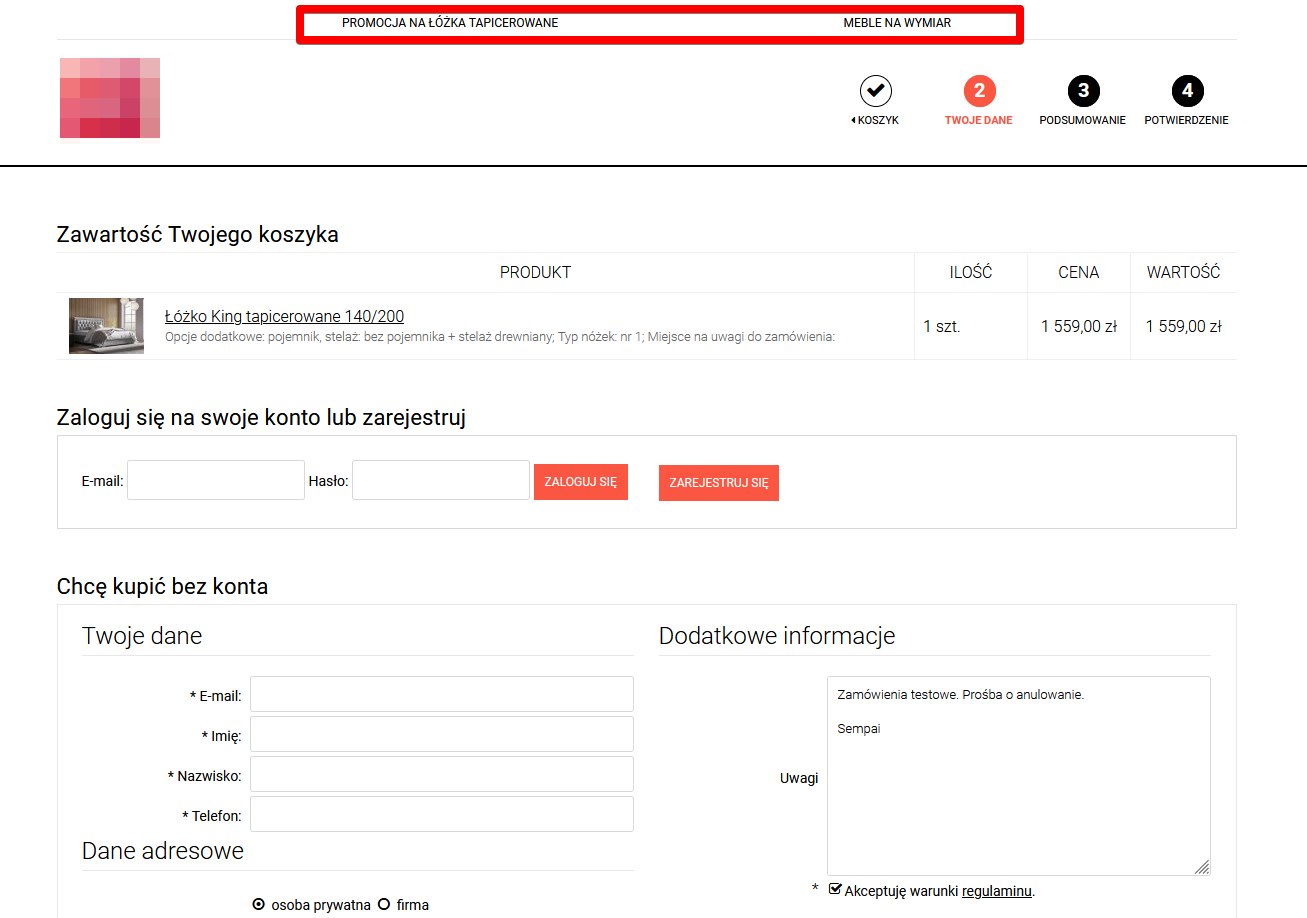The image size is (1307, 918).
Task: Click the Koszyk checkmark step icon
Action: point(875,91)
